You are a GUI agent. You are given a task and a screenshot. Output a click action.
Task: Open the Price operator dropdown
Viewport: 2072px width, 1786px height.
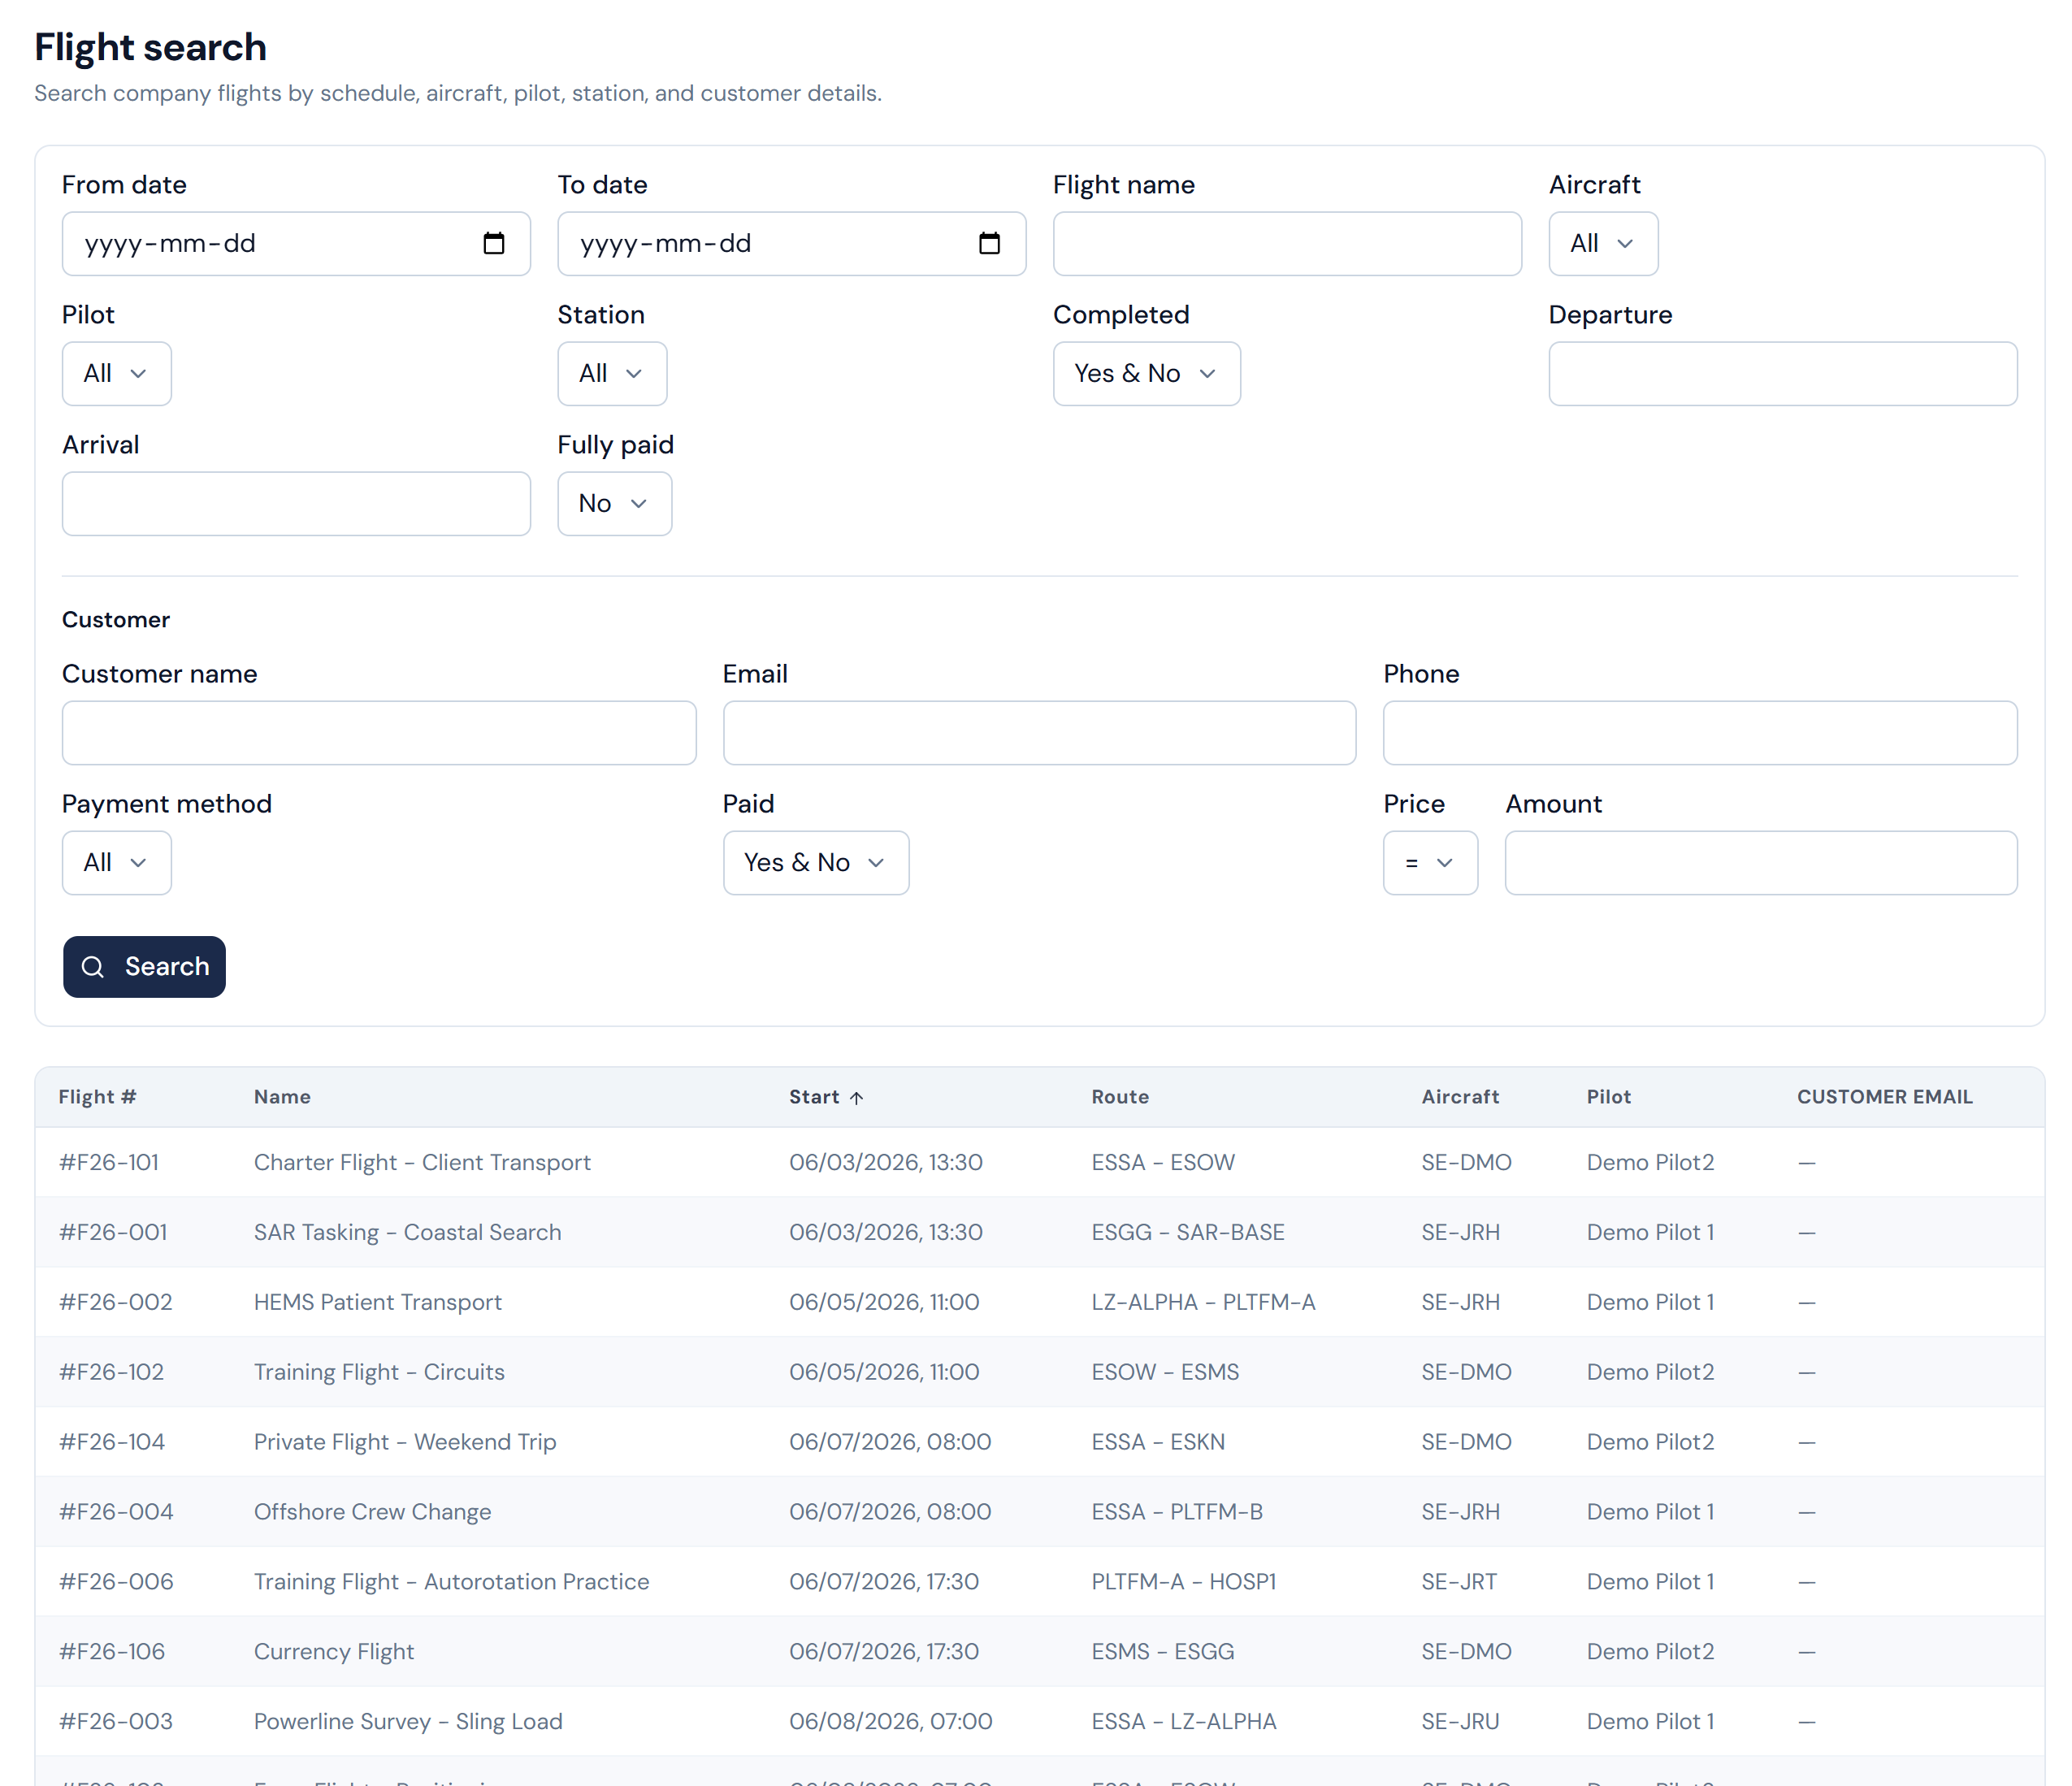coord(1430,862)
